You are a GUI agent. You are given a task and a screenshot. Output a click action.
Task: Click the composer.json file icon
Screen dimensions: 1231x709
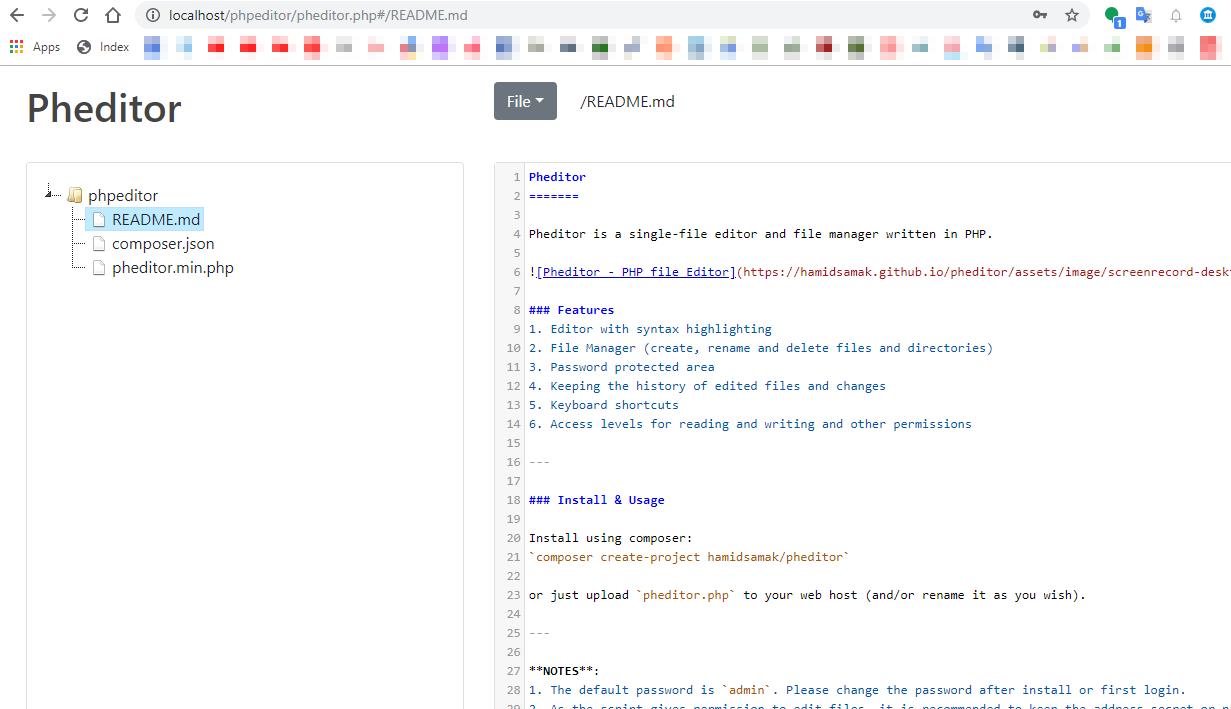(98, 243)
